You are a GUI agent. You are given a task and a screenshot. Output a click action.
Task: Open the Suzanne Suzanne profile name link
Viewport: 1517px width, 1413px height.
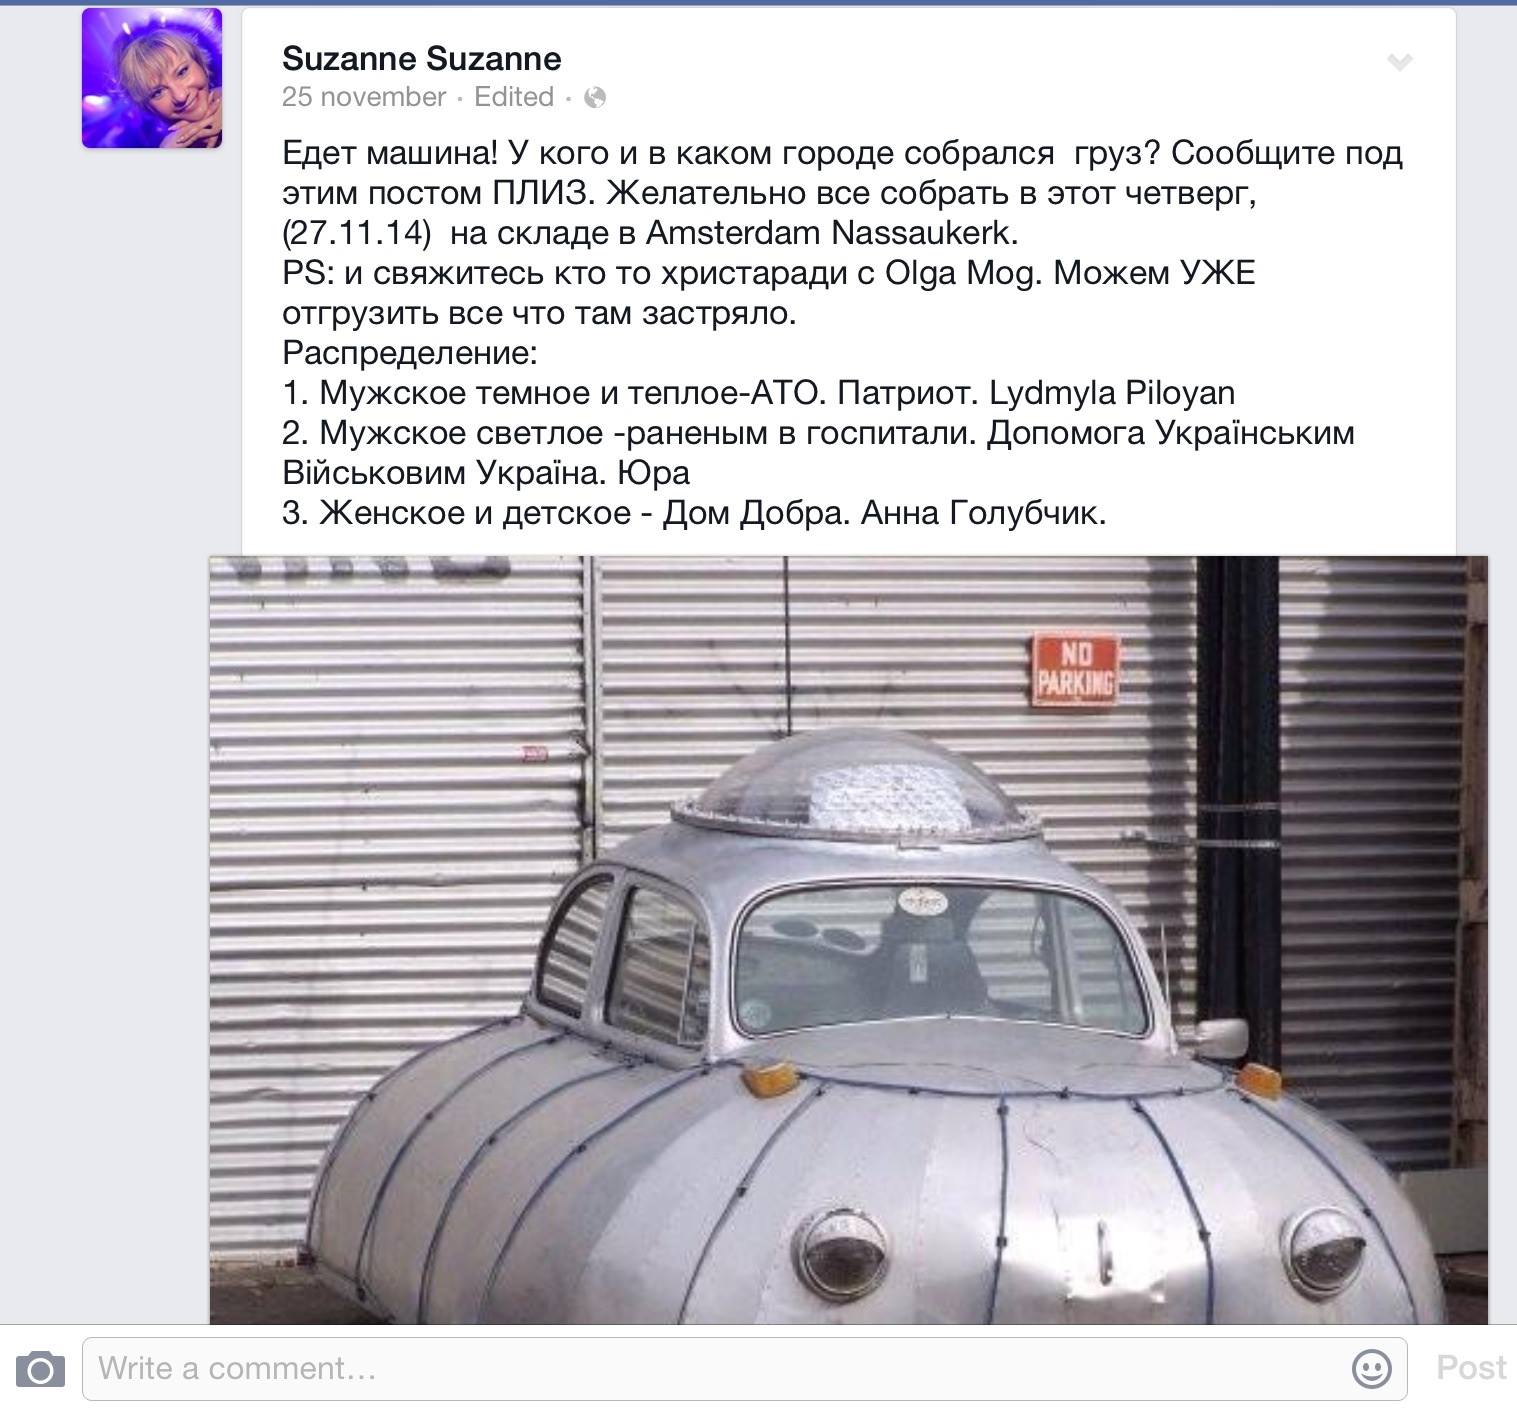[421, 58]
